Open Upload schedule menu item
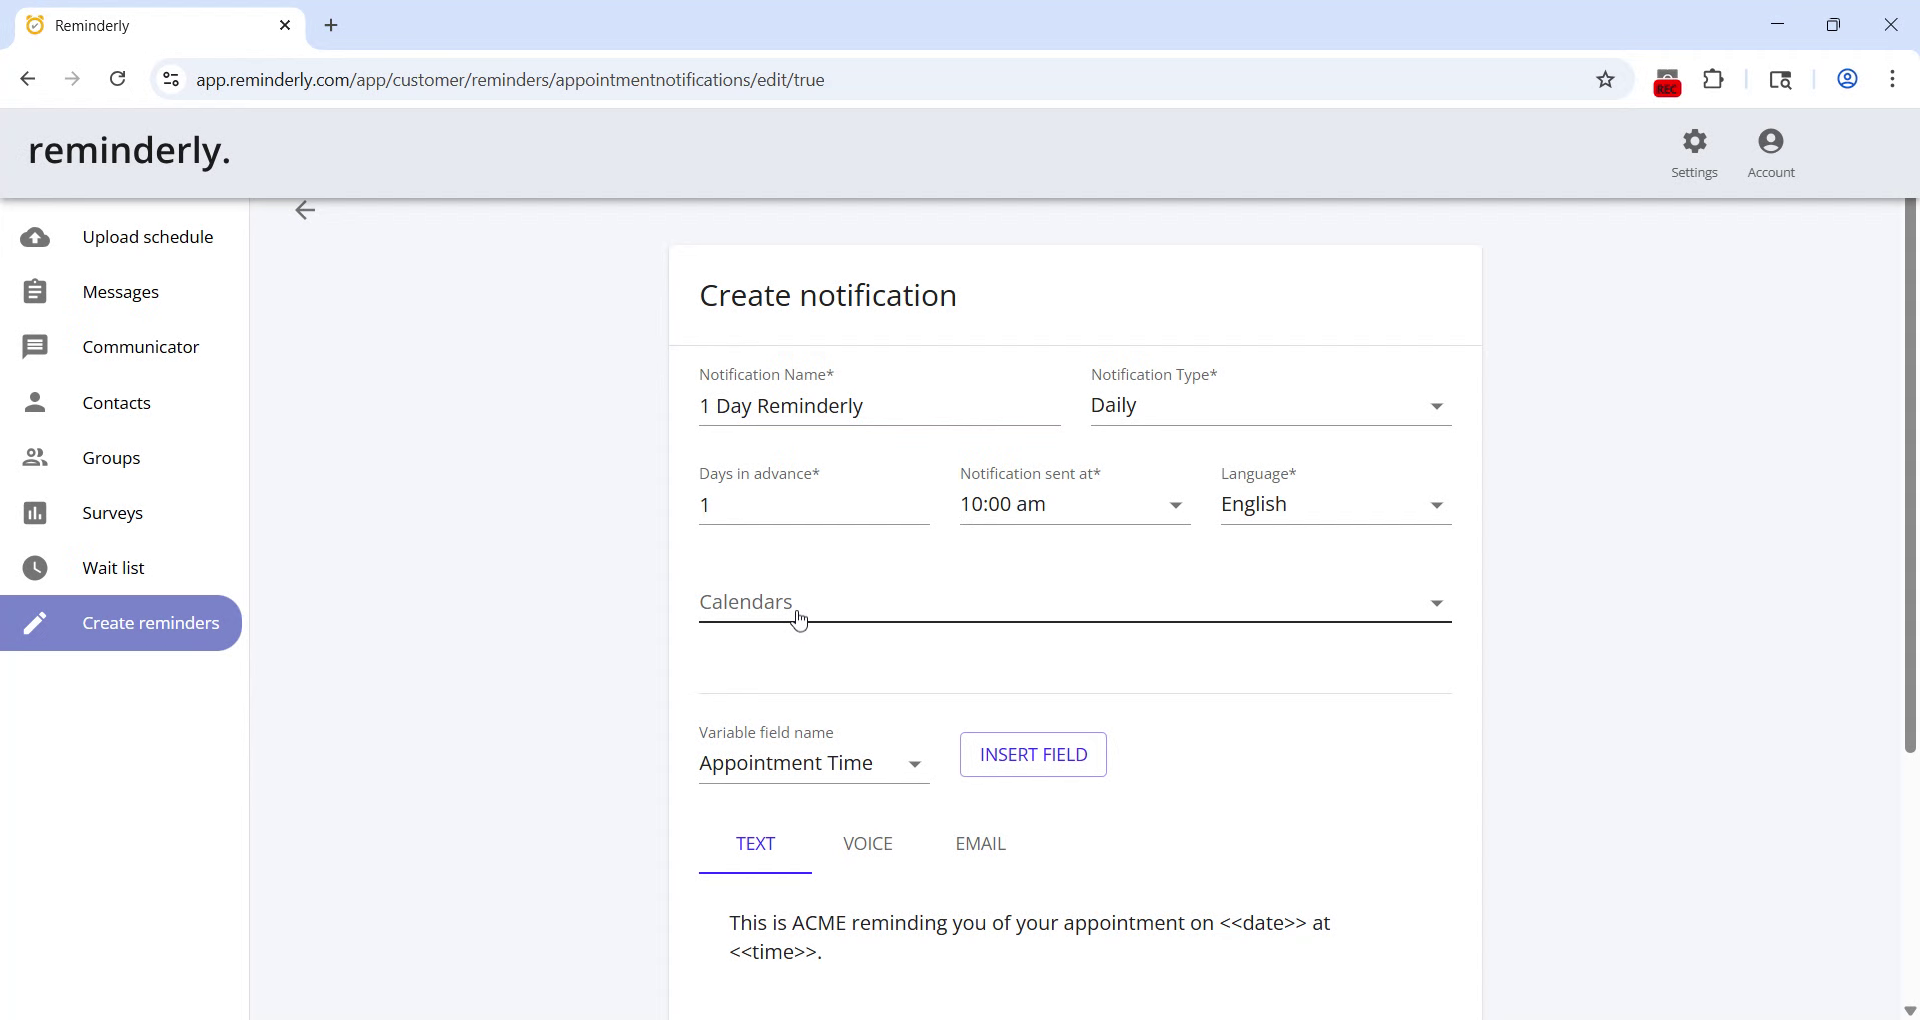The height and width of the screenshot is (1020, 1920). pos(121,237)
